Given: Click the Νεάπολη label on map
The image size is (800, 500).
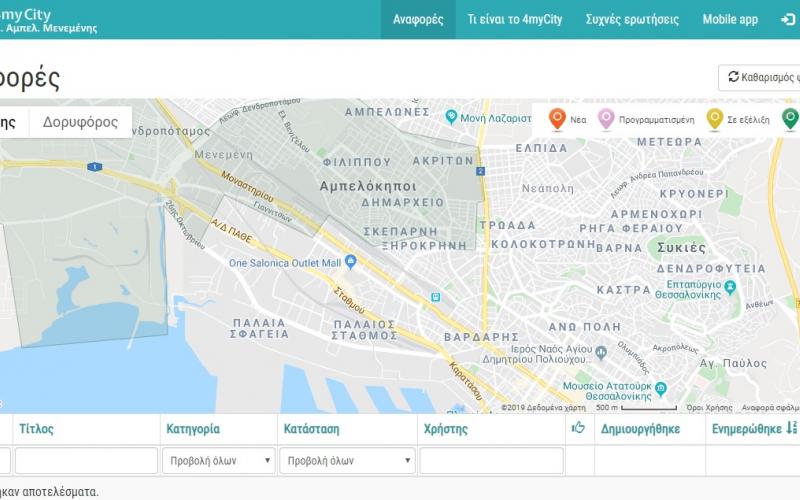Looking at the screenshot, I should [x=547, y=188].
